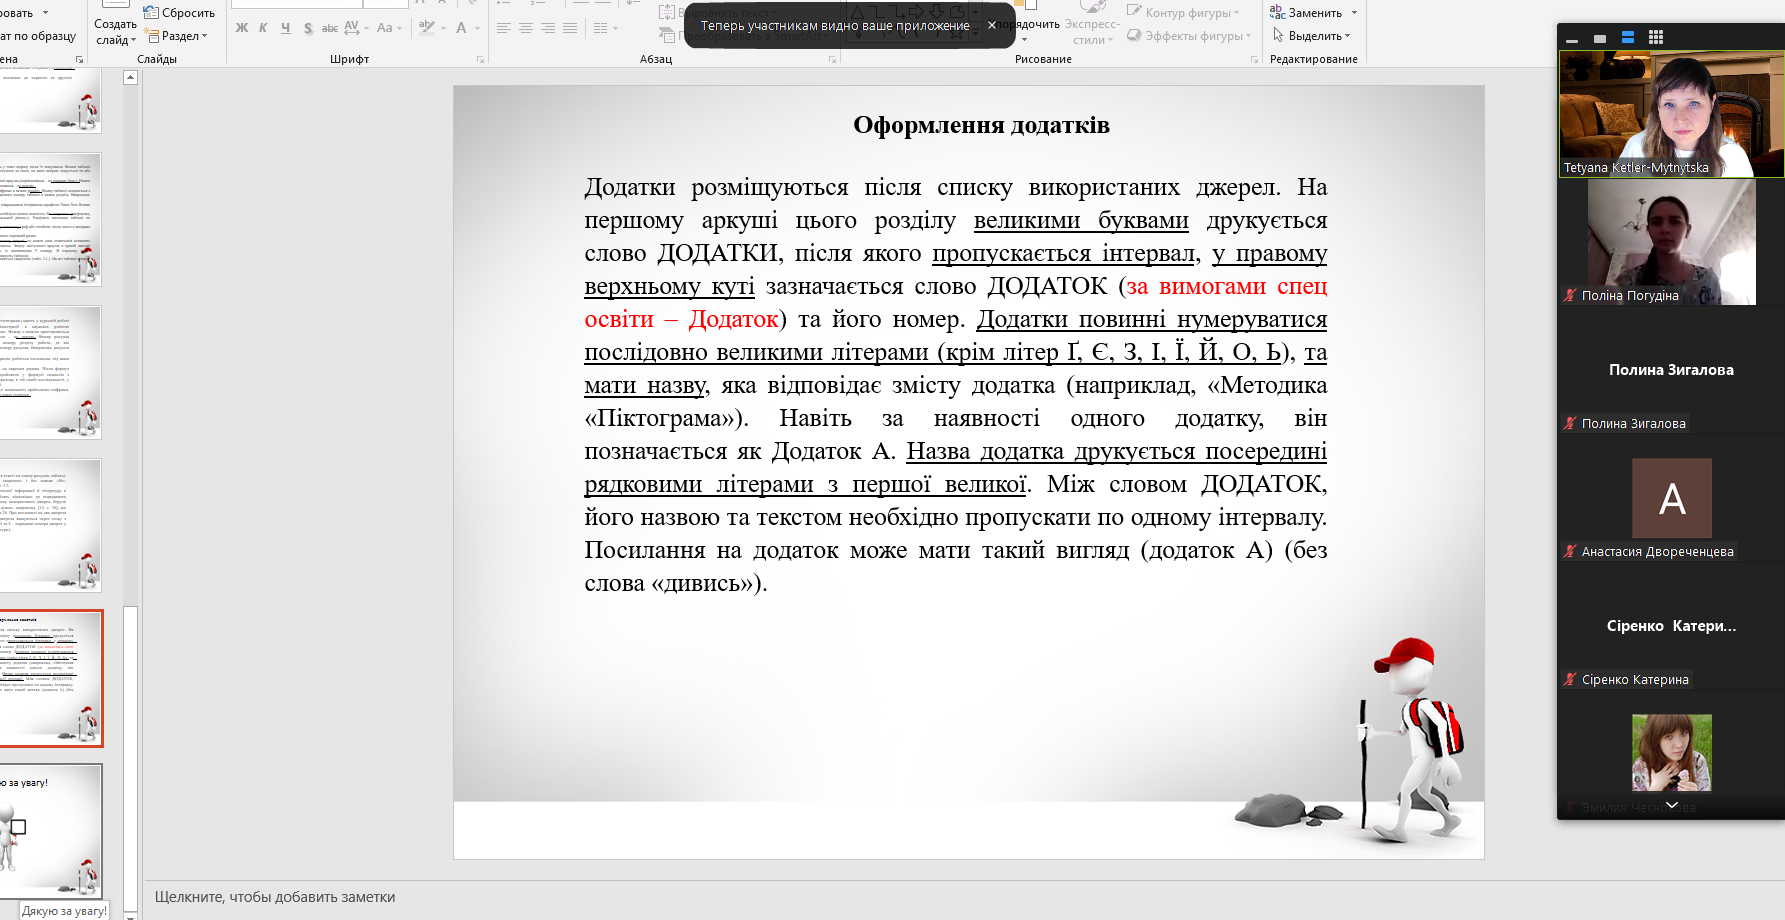Image resolution: width=1785 pixels, height=920 pixels.
Task: Hide the Zoom video thumbnails panel
Action: 1572,38
